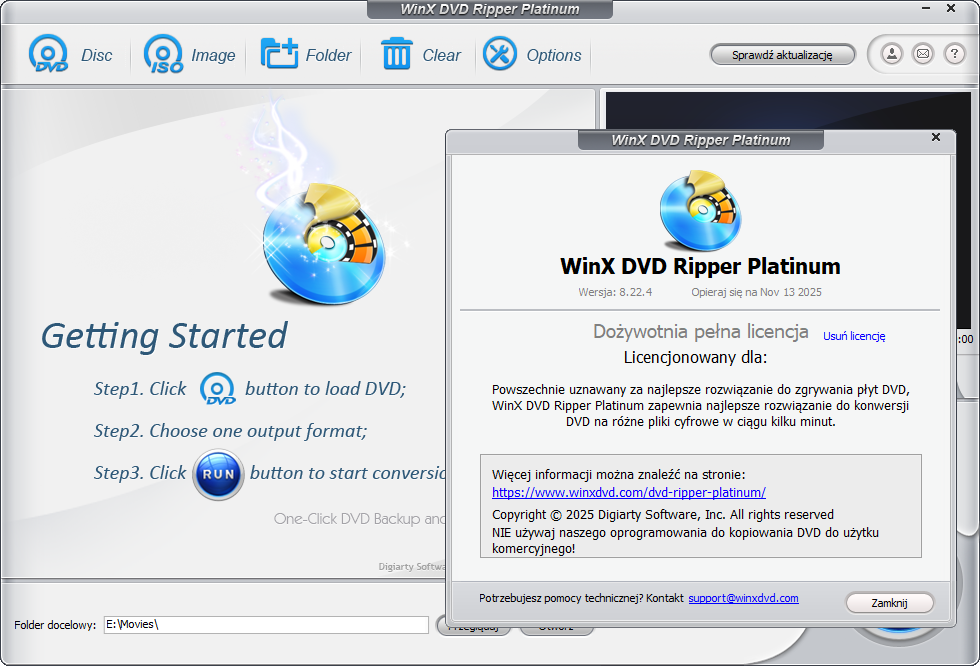Minimize the main WinX window
Screen dimensions: 980x666
(x=926, y=8)
